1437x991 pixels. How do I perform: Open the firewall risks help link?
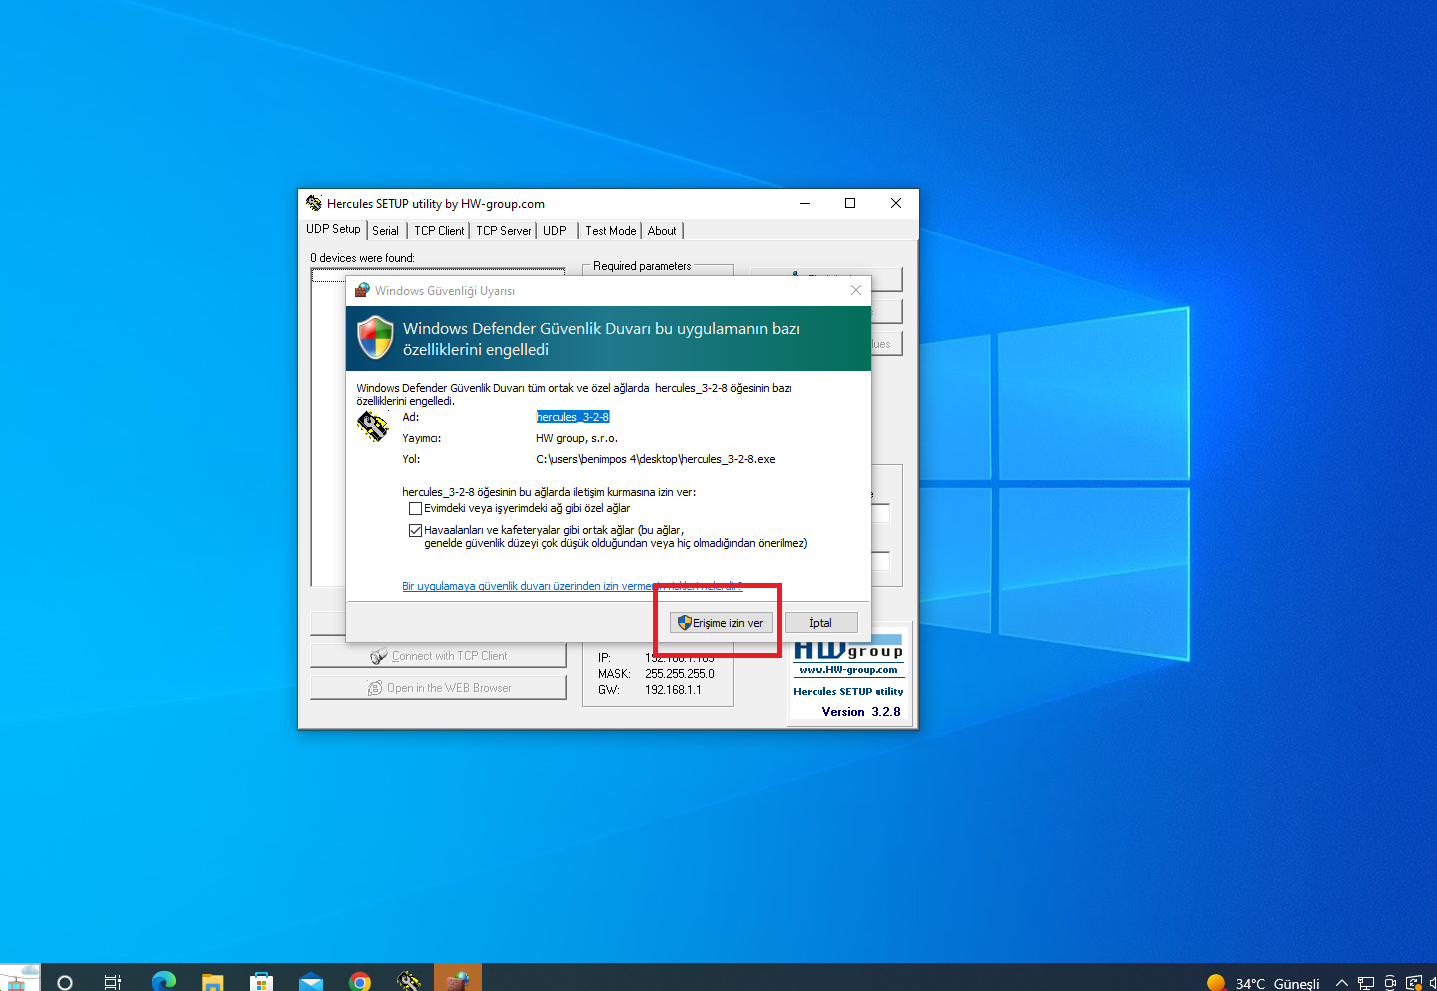[x=572, y=586]
